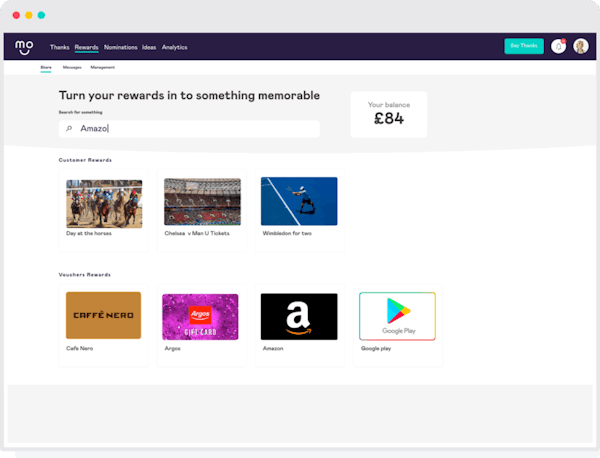Viewport: 600px width, 458px height.
Task: Select the Amazon voucher logo
Action: click(x=299, y=316)
